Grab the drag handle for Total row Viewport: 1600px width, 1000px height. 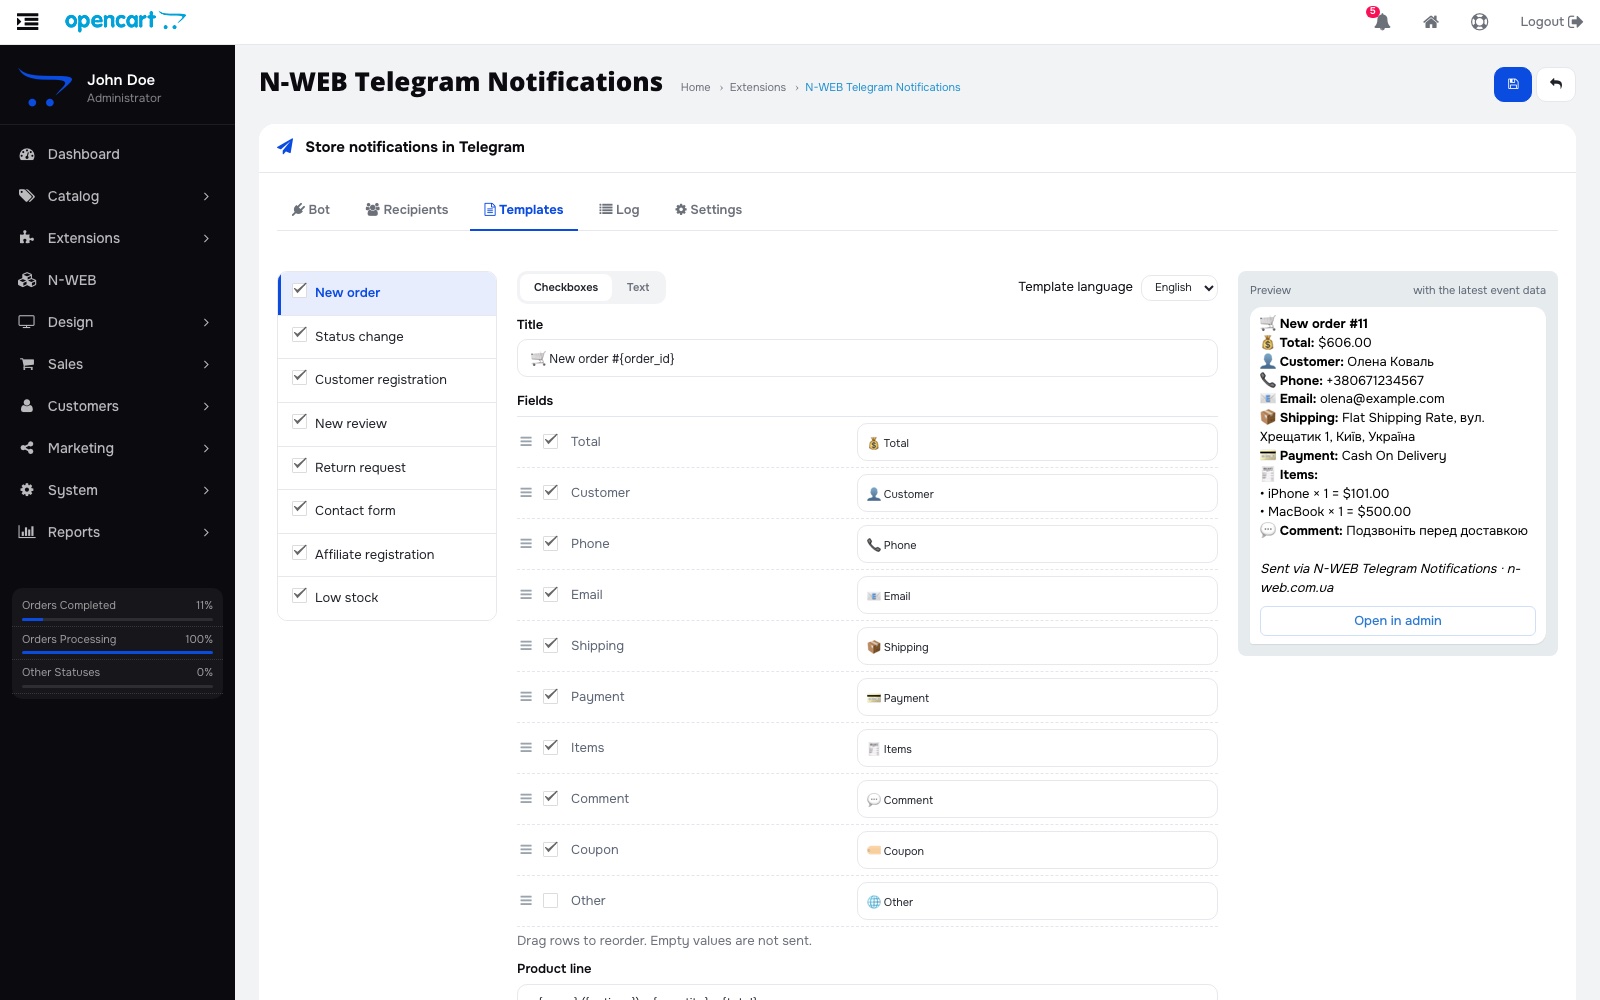click(x=526, y=441)
